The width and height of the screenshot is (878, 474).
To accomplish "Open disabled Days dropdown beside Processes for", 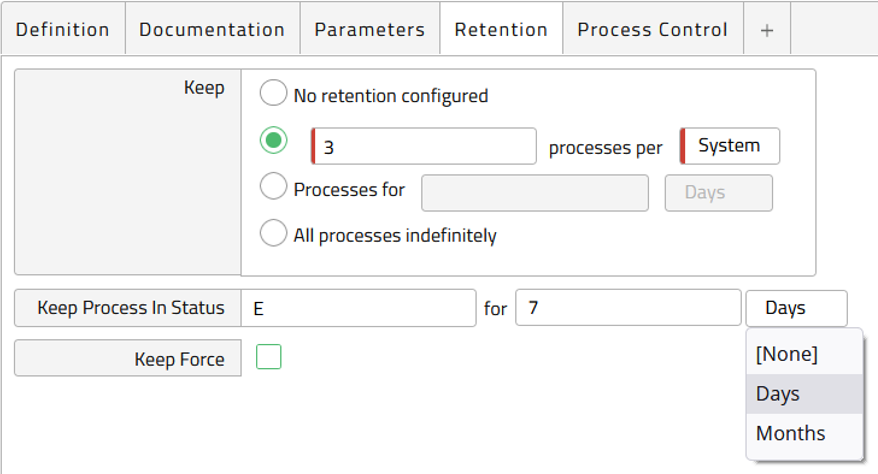I will click(719, 193).
